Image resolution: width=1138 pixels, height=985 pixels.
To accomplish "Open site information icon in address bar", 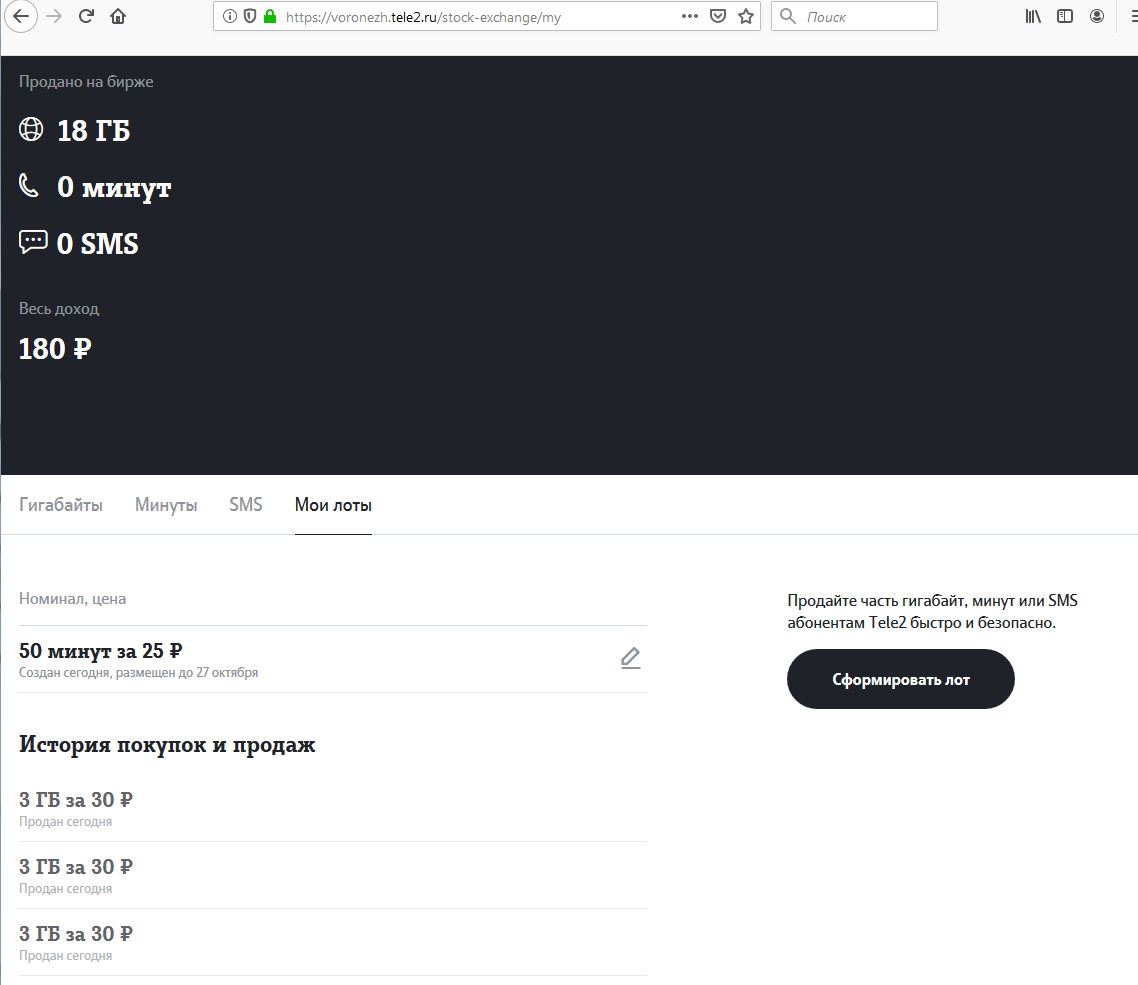I will click(x=229, y=16).
